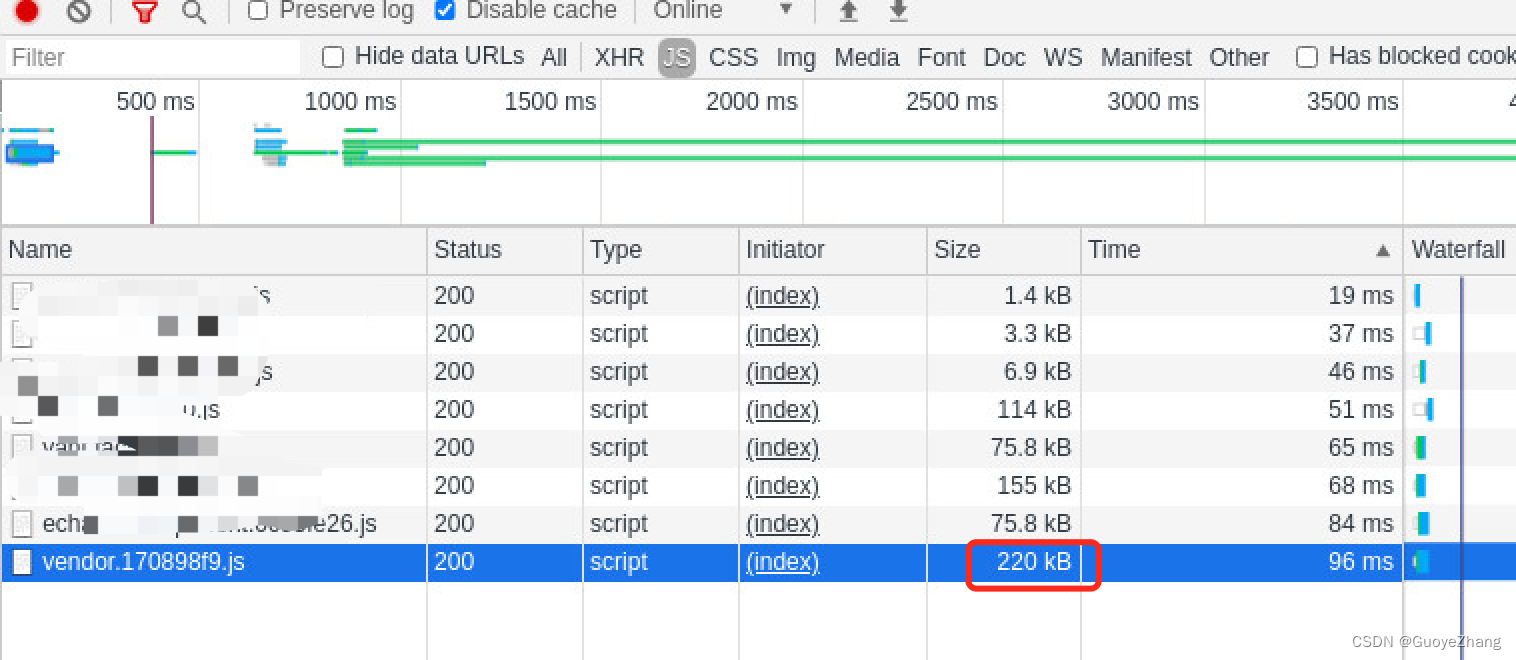1516x660 pixels.
Task: Enable Preserve log checkbox
Action: click(x=258, y=11)
